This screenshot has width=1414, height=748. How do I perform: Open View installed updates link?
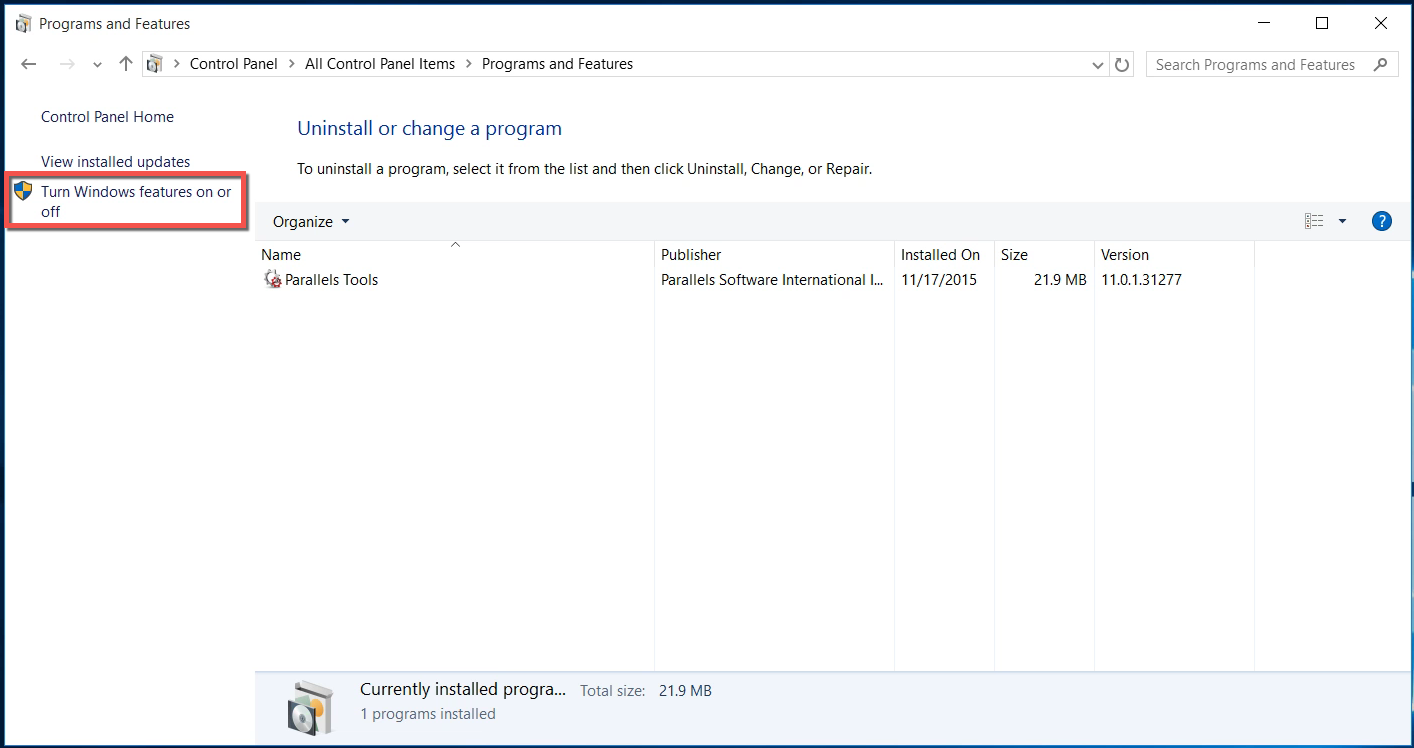coord(115,161)
